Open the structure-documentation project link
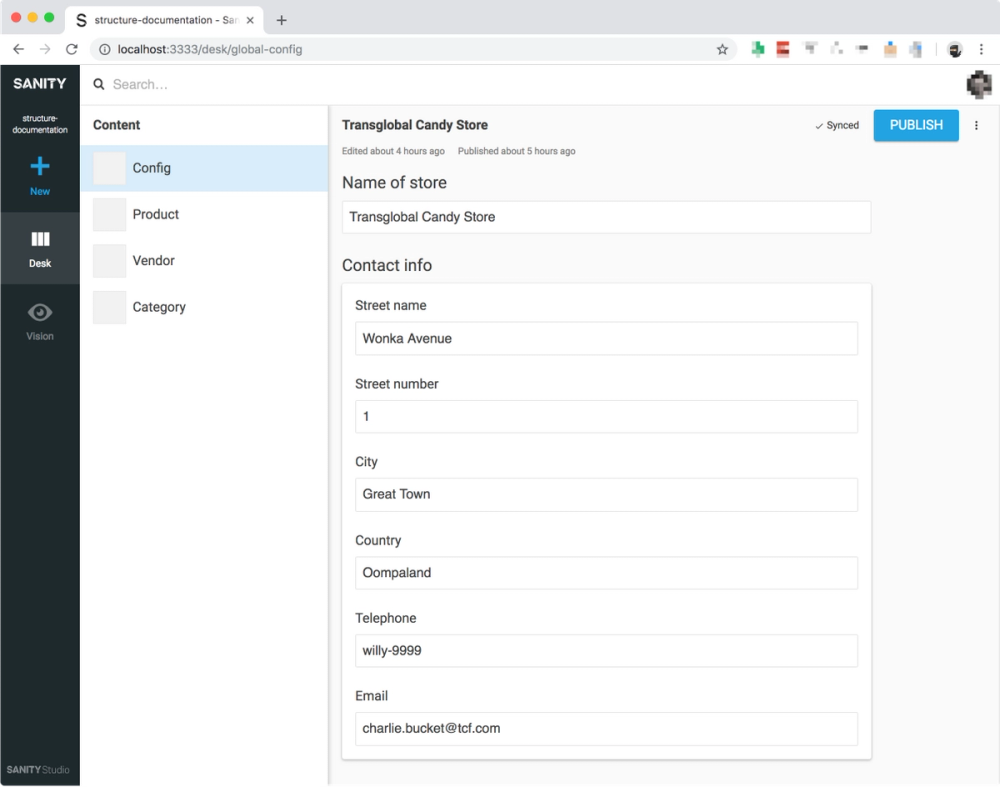 click(40, 124)
